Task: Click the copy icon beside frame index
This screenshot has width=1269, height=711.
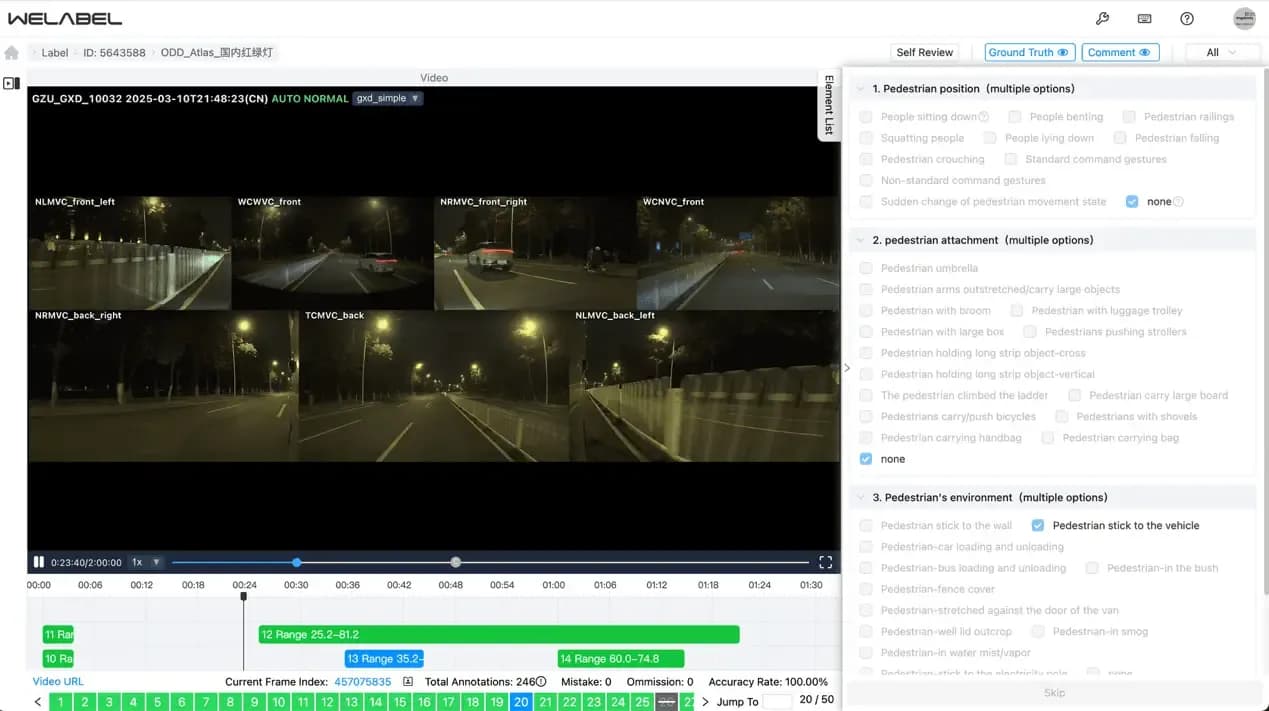Action: coord(408,682)
